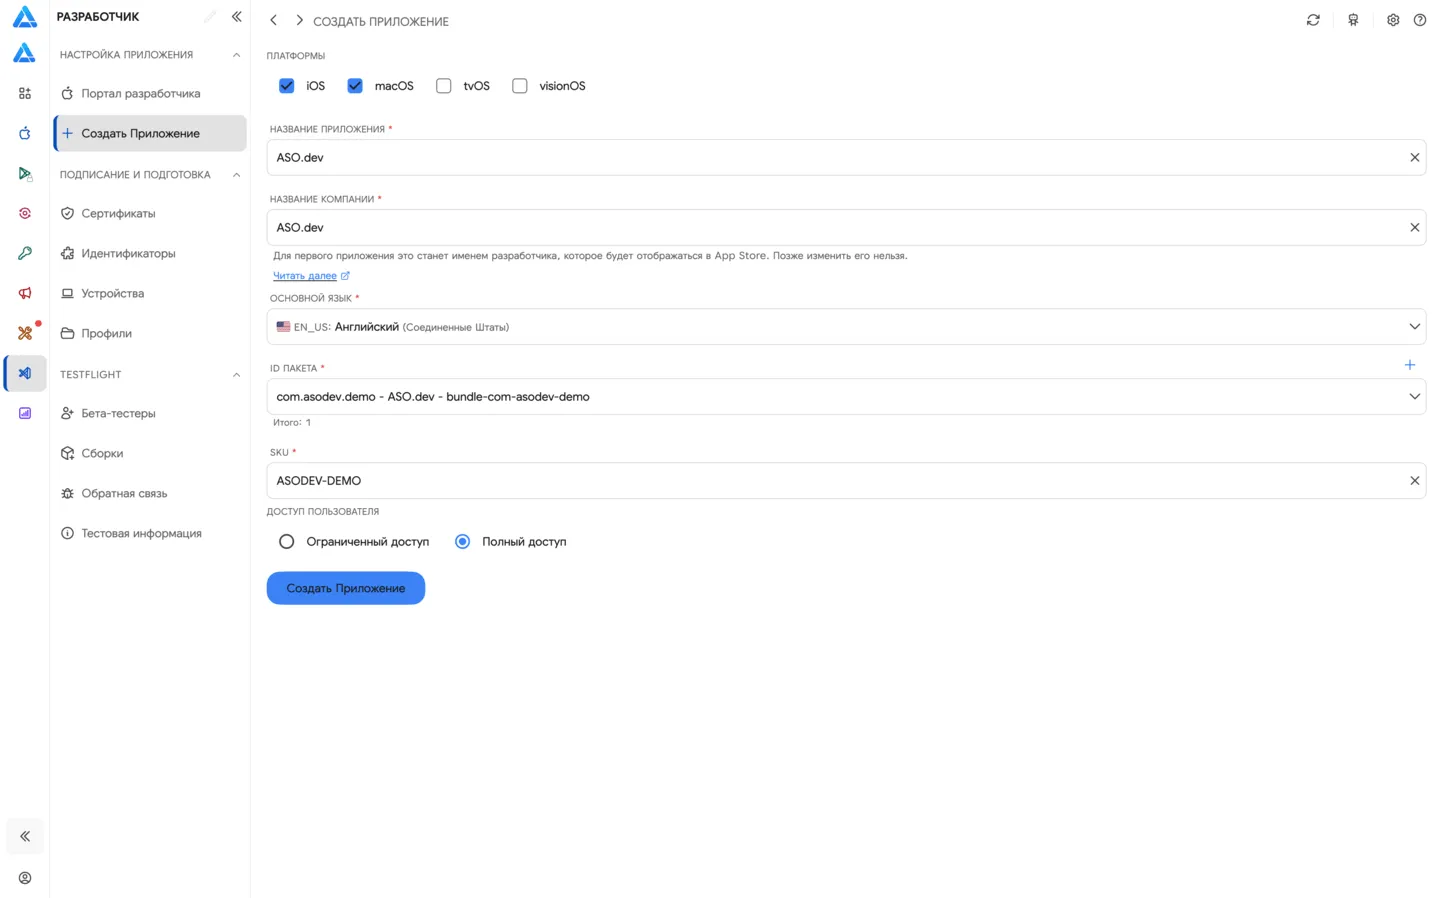Open the Основной язык dropdown
The width and height of the screenshot is (1440, 898).
click(846, 327)
